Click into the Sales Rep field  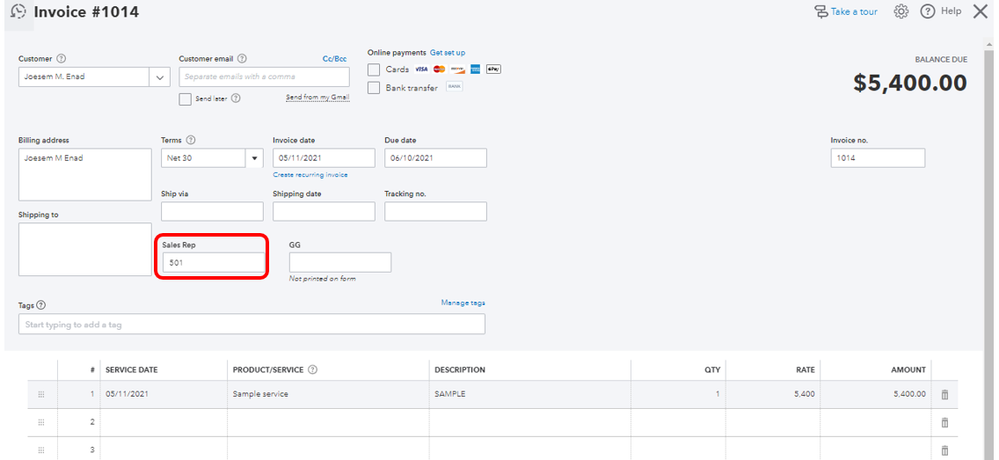click(x=212, y=263)
